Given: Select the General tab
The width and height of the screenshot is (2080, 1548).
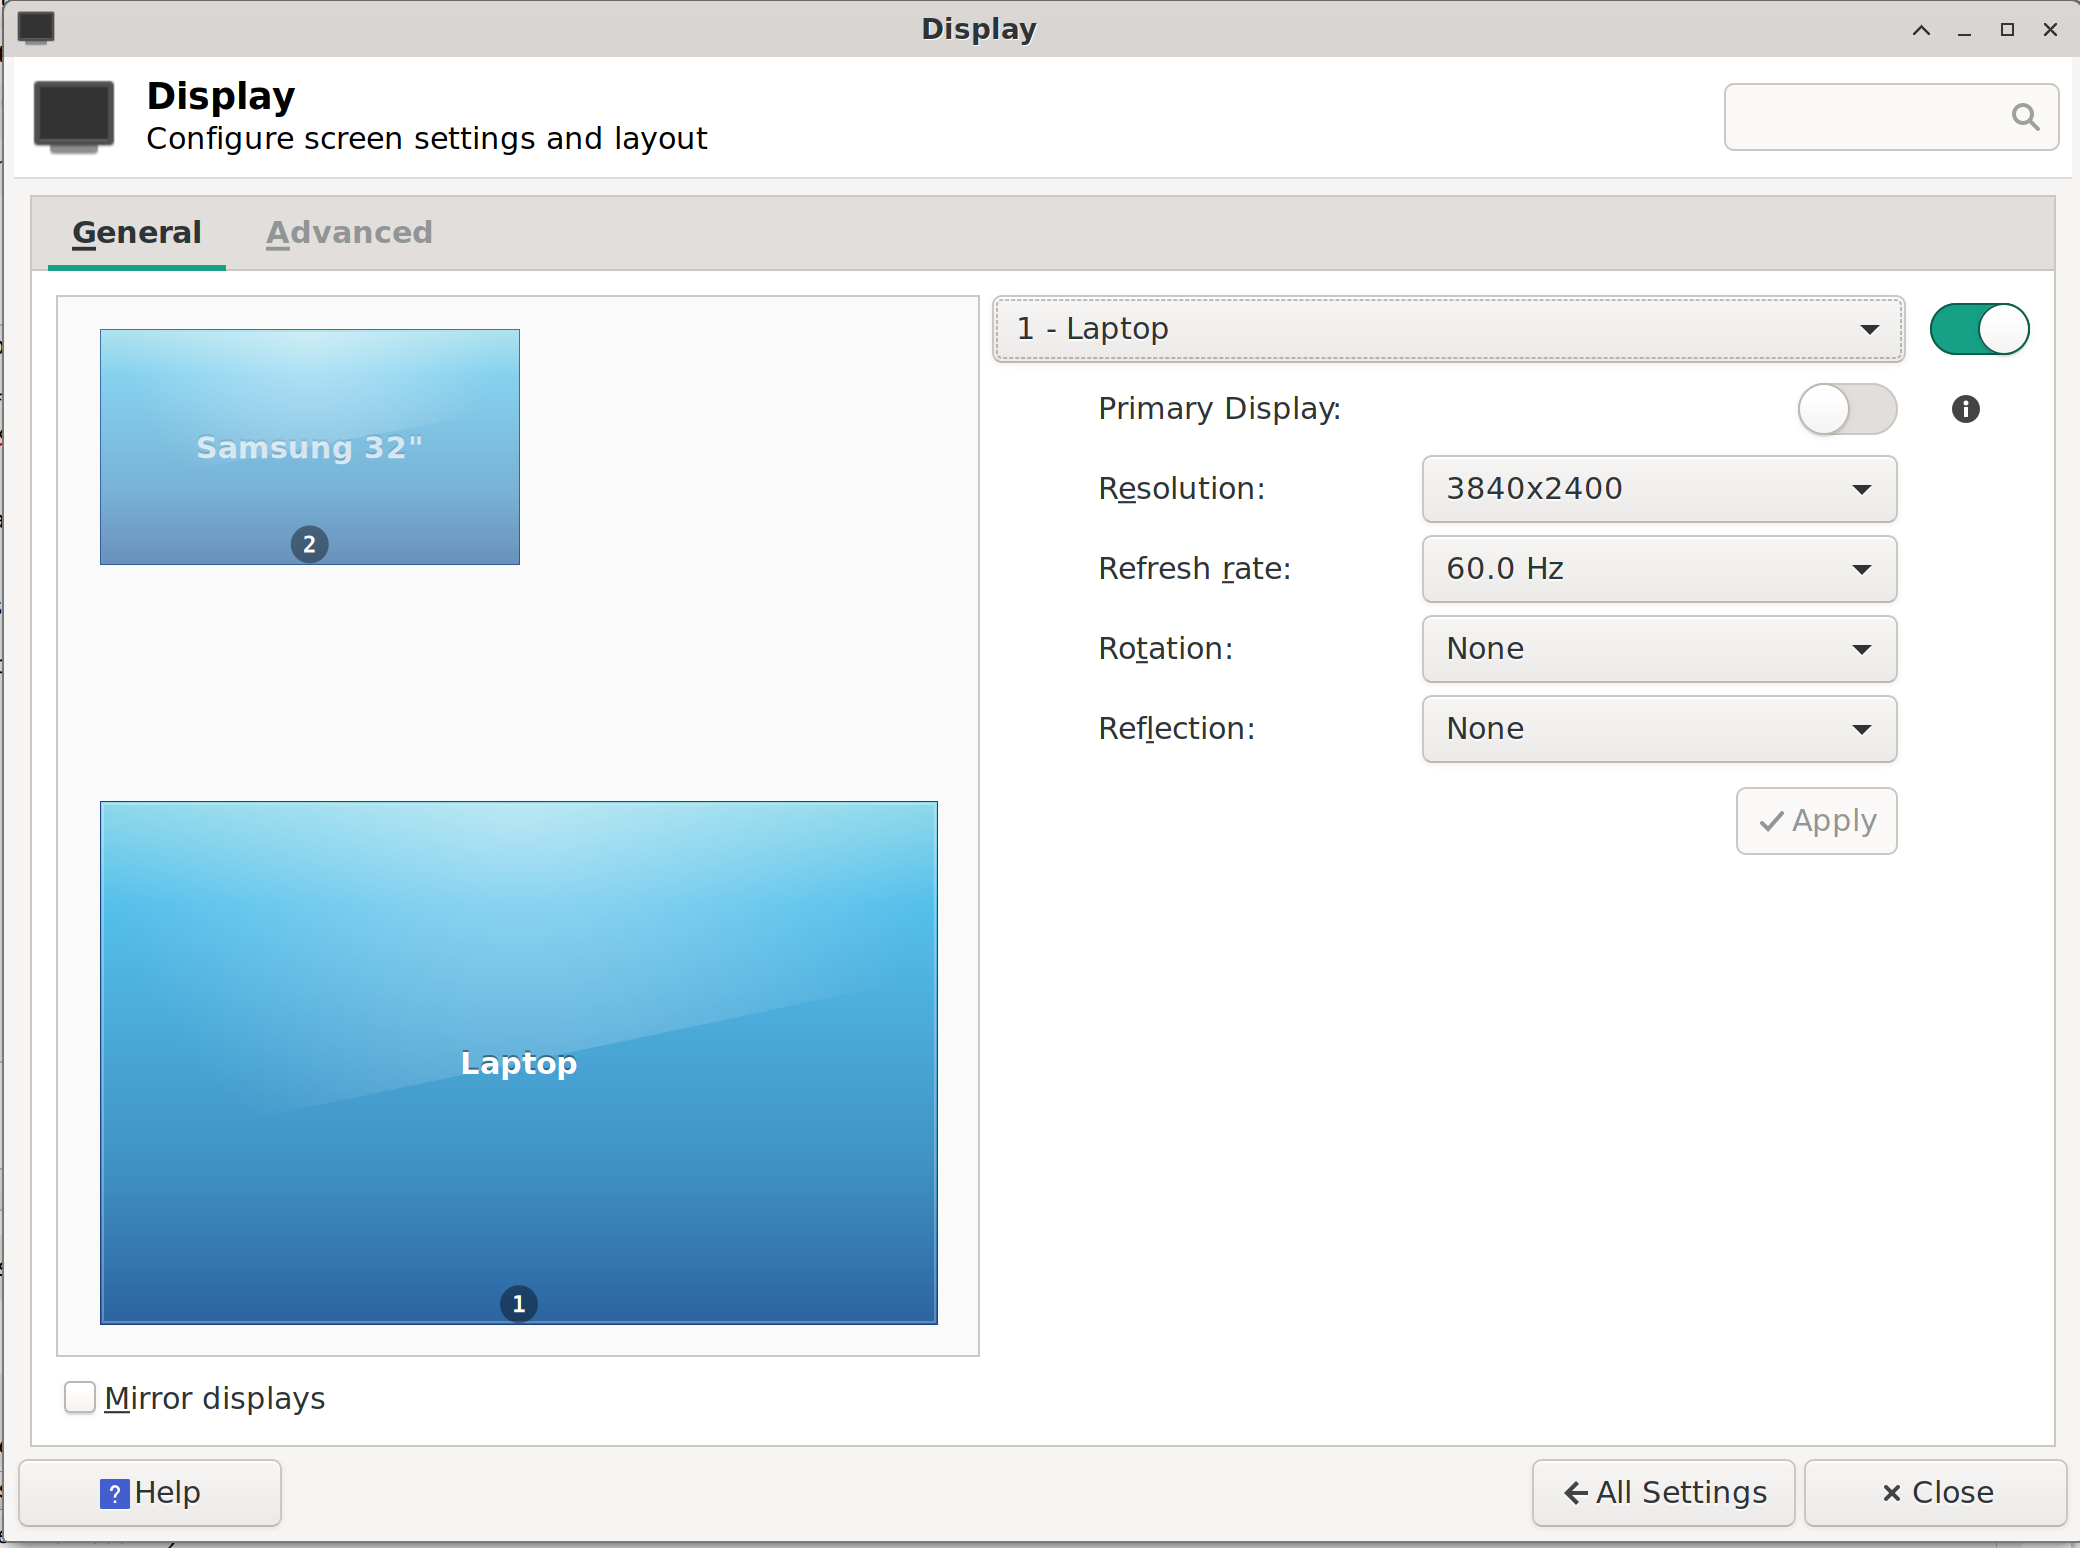Looking at the screenshot, I should [x=137, y=233].
